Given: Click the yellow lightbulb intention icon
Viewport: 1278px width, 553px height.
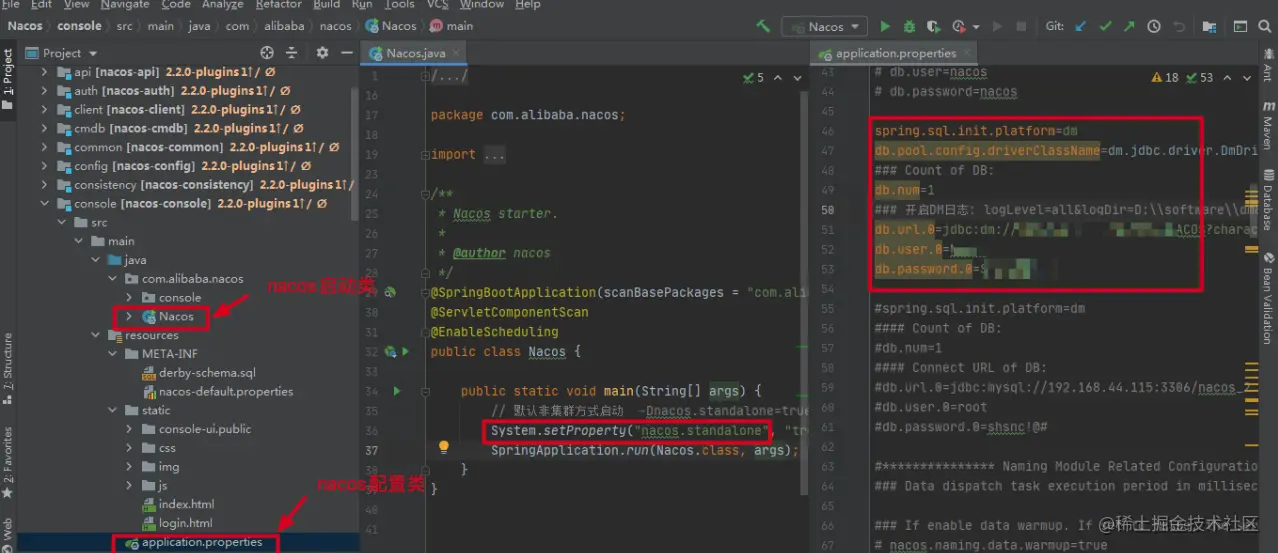Looking at the screenshot, I should (444, 448).
